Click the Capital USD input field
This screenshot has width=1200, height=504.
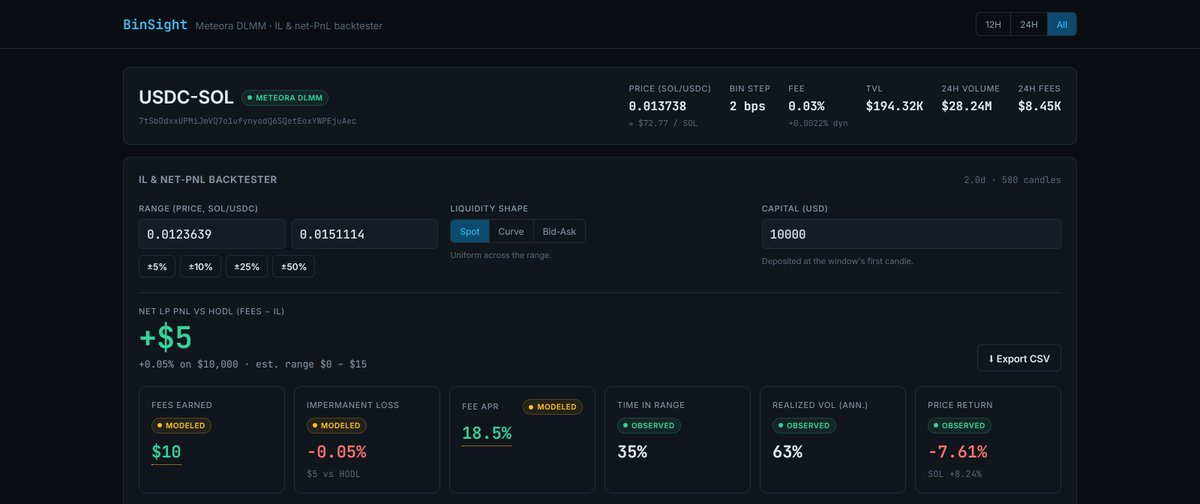(911, 234)
